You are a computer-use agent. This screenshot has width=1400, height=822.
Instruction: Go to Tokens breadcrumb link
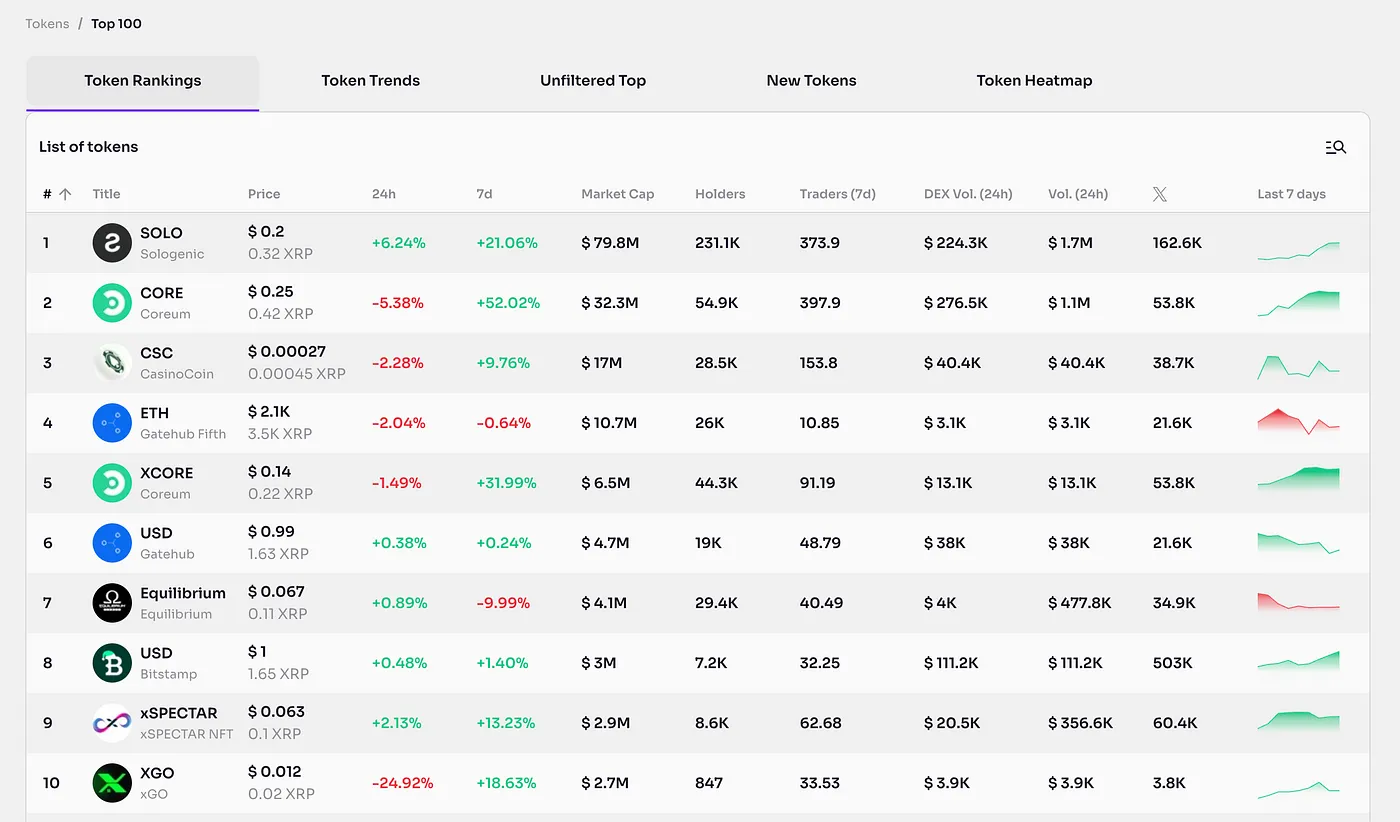tap(47, 24)
